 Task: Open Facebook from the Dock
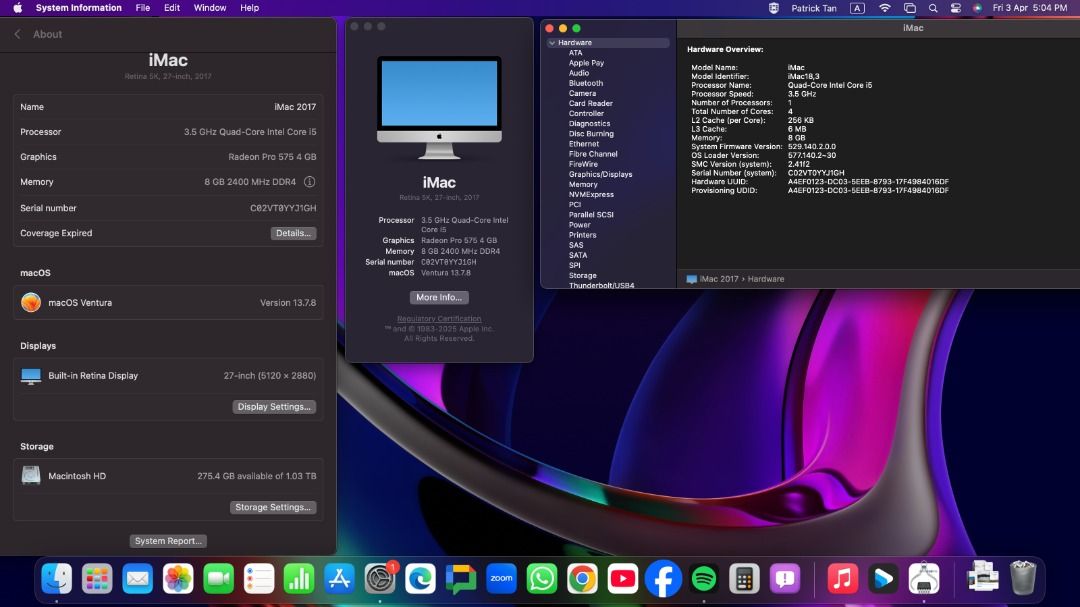(x=663, y=578)
